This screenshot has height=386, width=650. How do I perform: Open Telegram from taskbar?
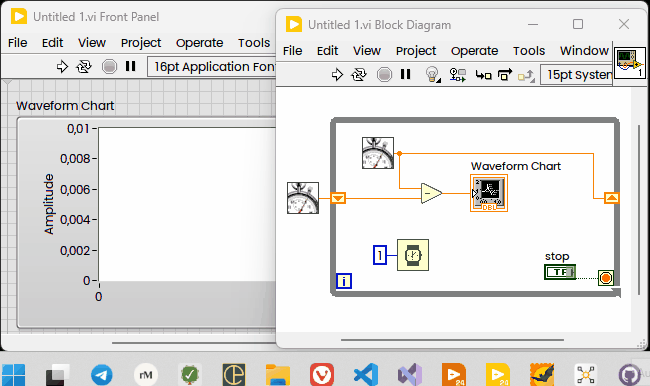(x=102, y=374)
